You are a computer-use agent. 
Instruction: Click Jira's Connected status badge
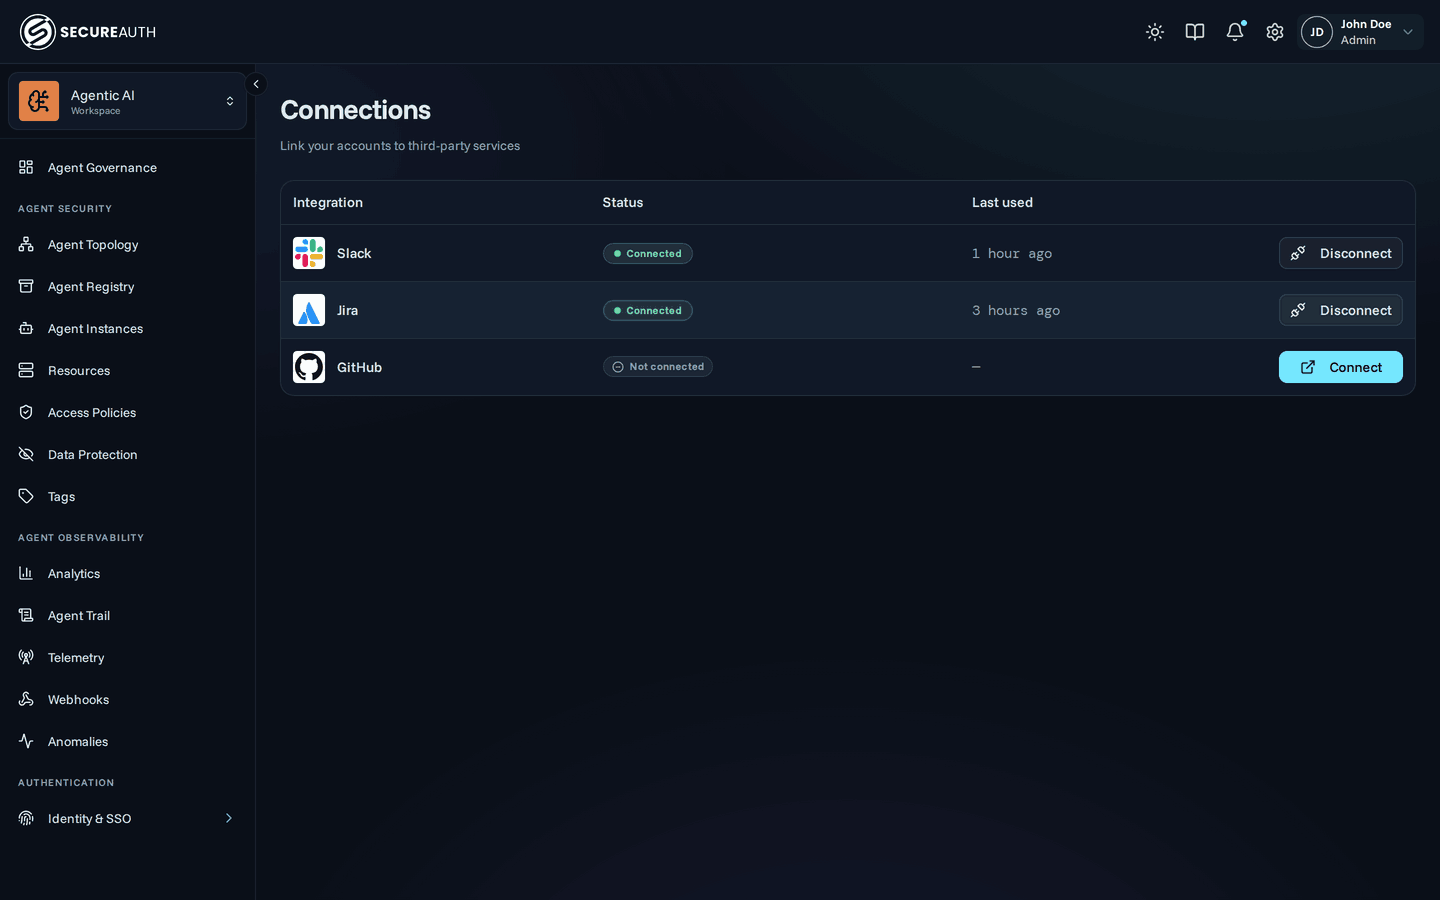coord(648,310)
